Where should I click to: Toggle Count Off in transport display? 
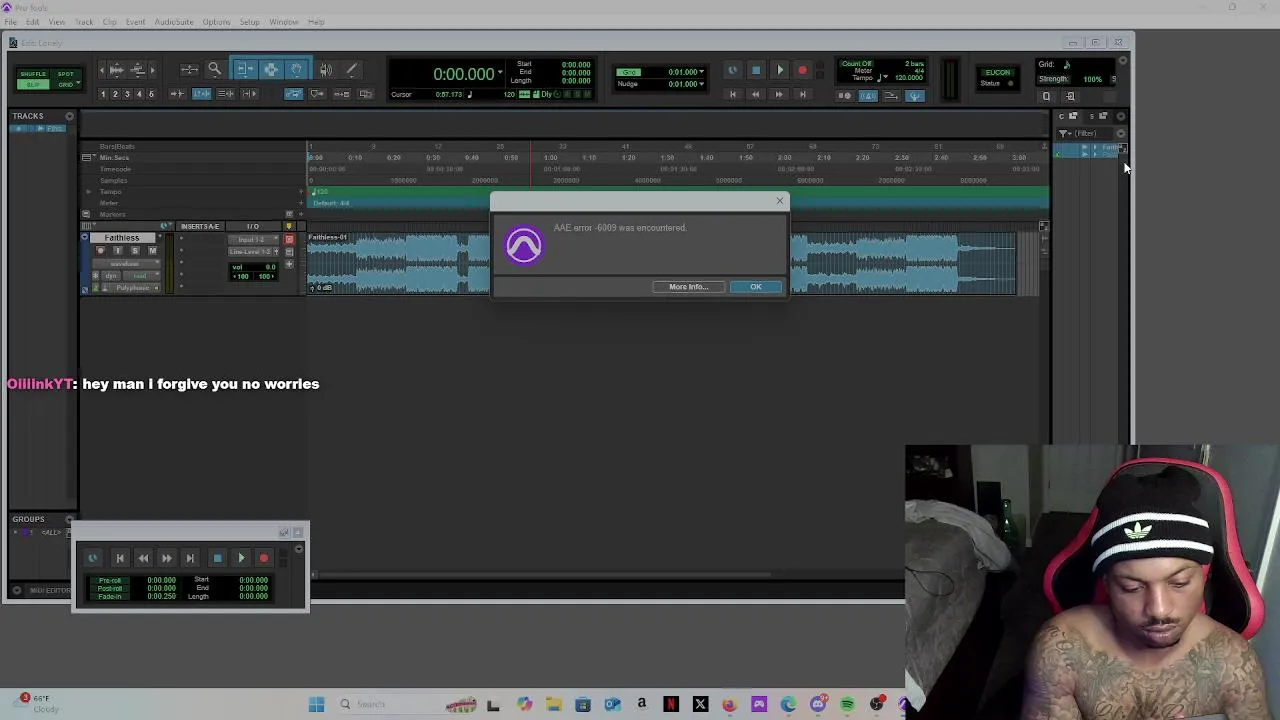856,64
